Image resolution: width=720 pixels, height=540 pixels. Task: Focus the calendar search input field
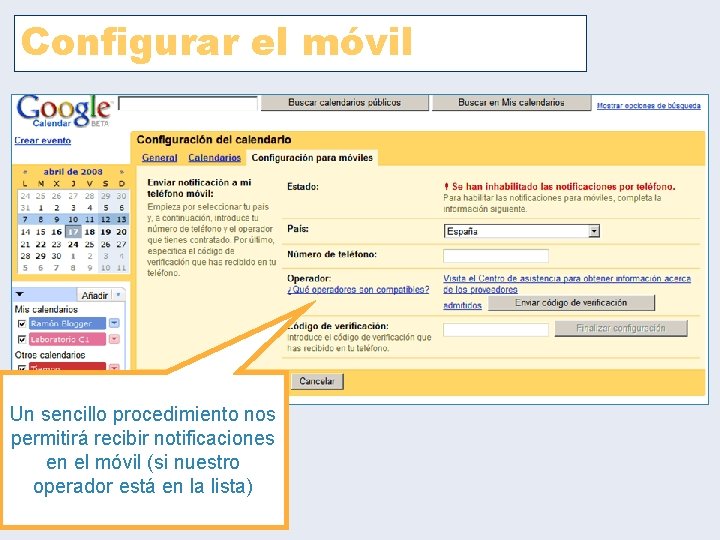pos(188,103)
